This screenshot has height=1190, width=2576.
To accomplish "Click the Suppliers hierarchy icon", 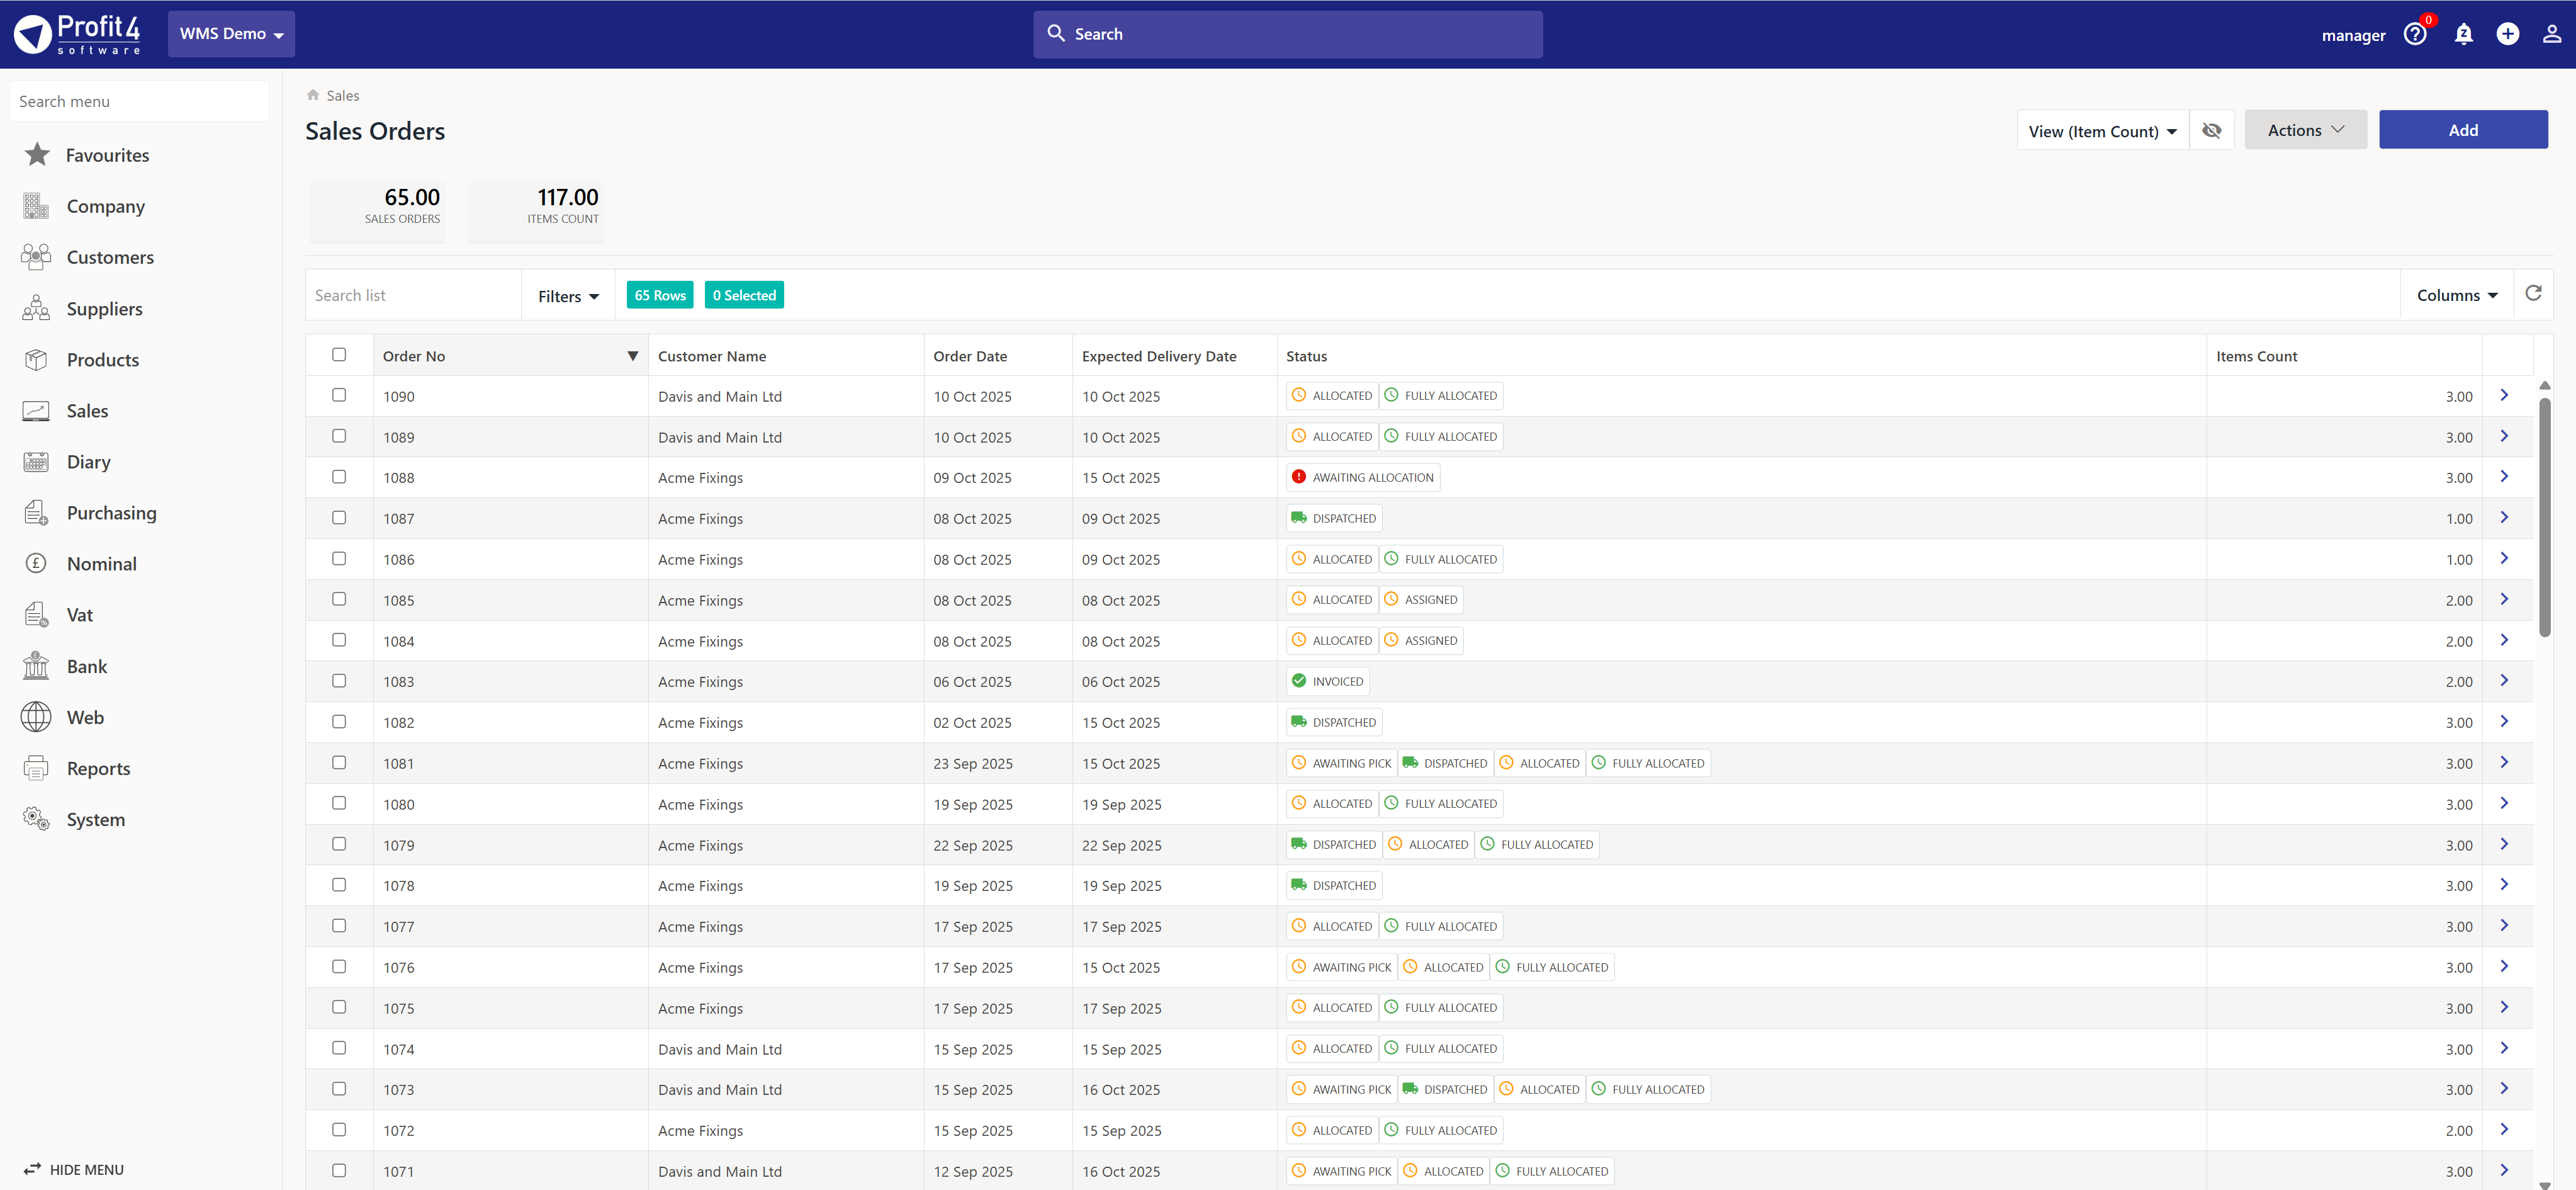I will pos(36,308).
